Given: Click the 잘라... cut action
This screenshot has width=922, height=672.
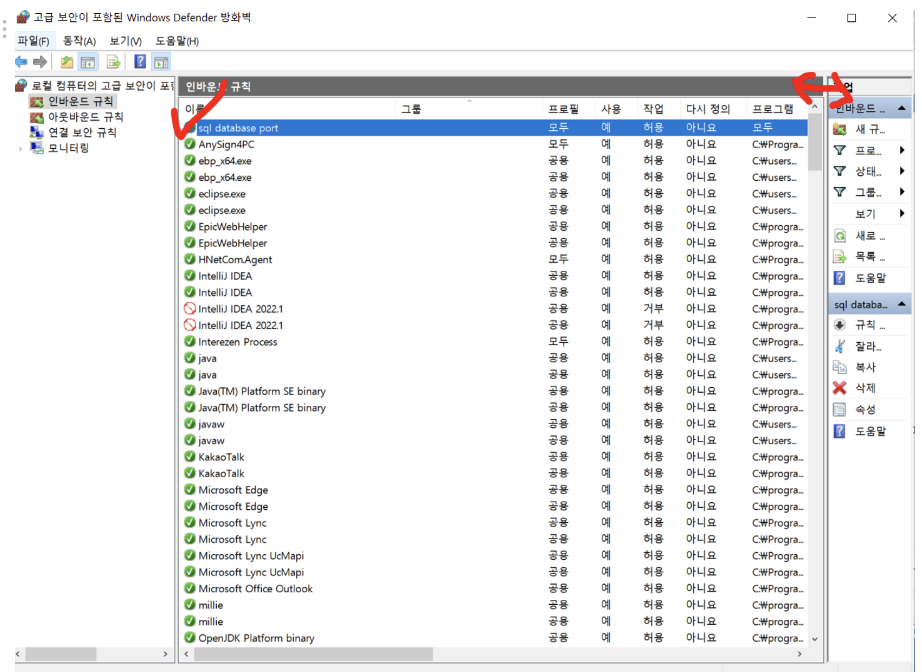Looking at the screenshot, I should [868, 346].
